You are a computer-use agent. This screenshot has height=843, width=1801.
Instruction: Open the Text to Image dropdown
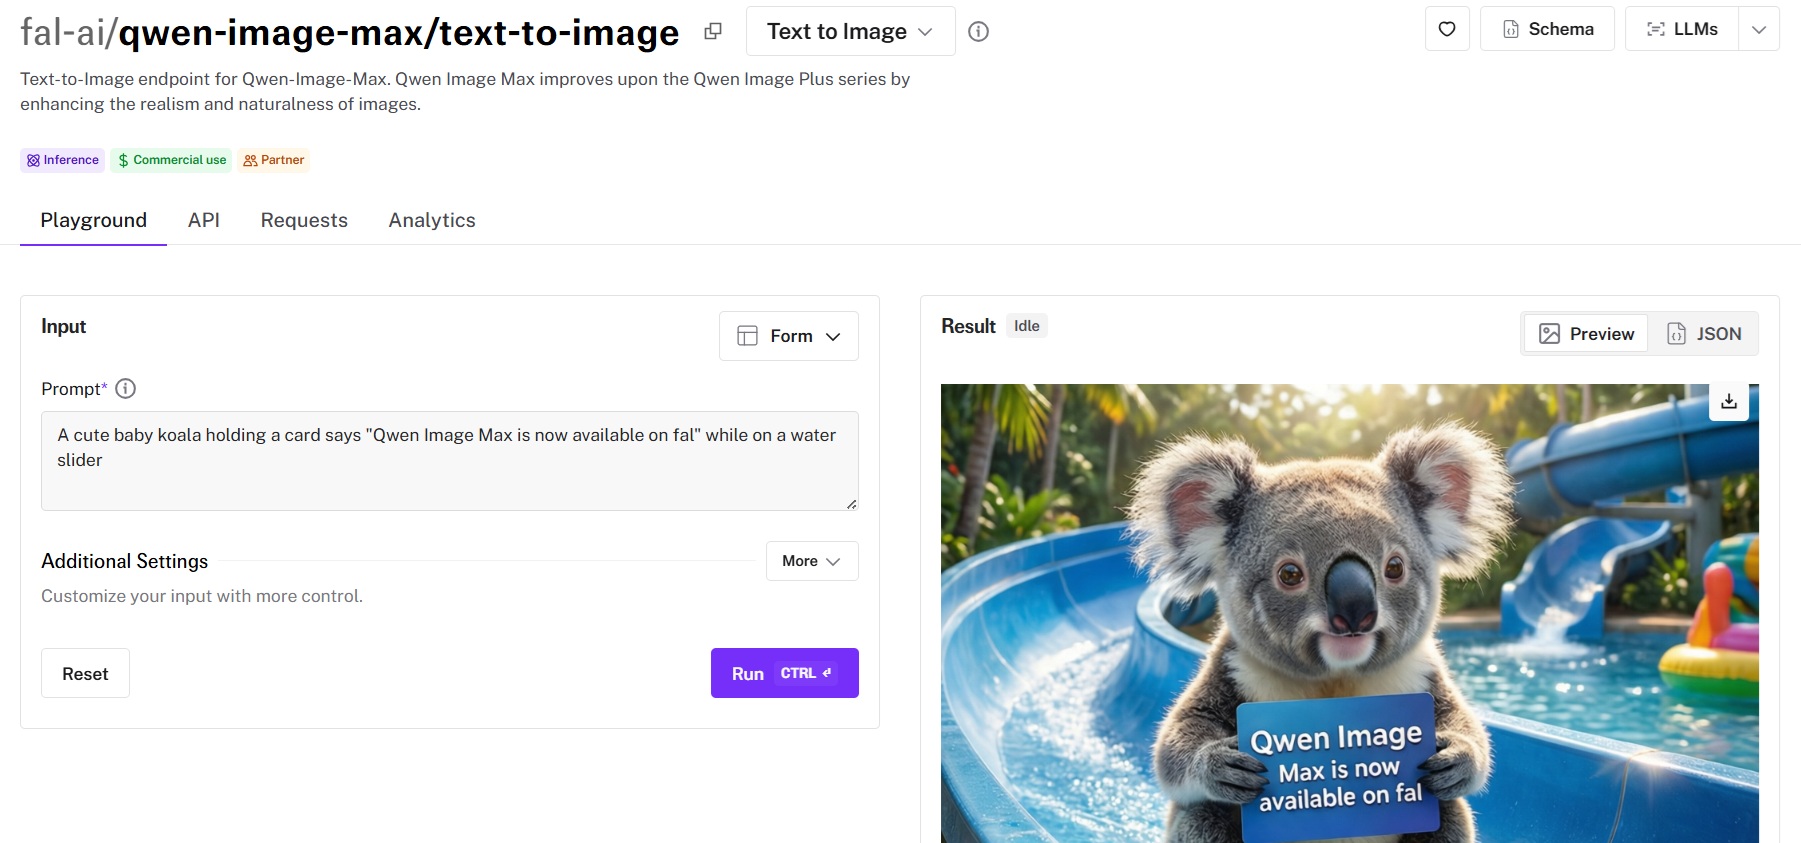(x=849, y=32)
